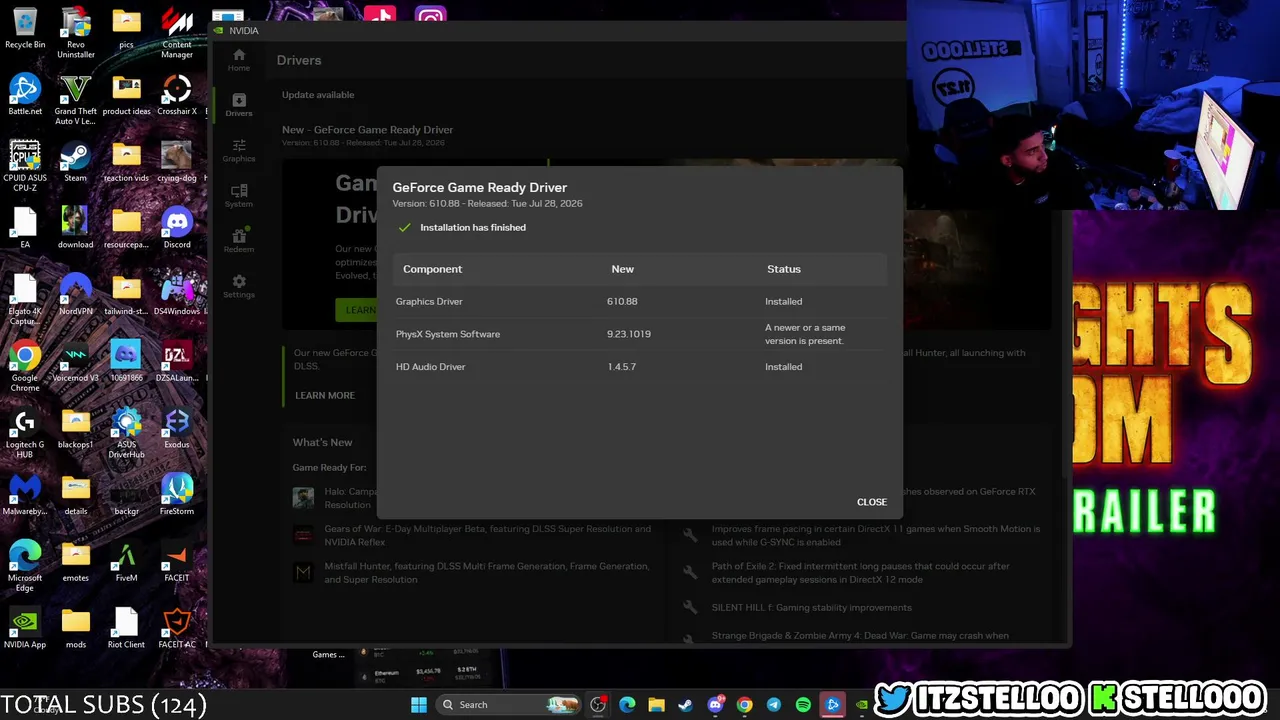Open System section in NVIDIA sidebar

[239, 195]
